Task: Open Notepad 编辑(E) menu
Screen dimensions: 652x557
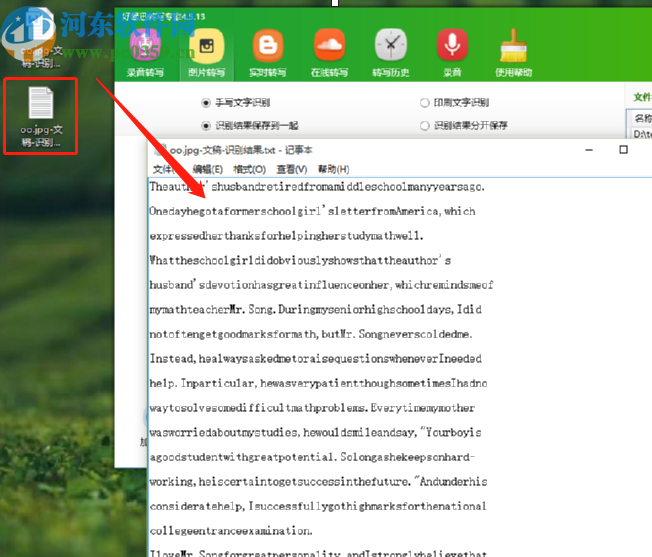Action: click(207, 169)
